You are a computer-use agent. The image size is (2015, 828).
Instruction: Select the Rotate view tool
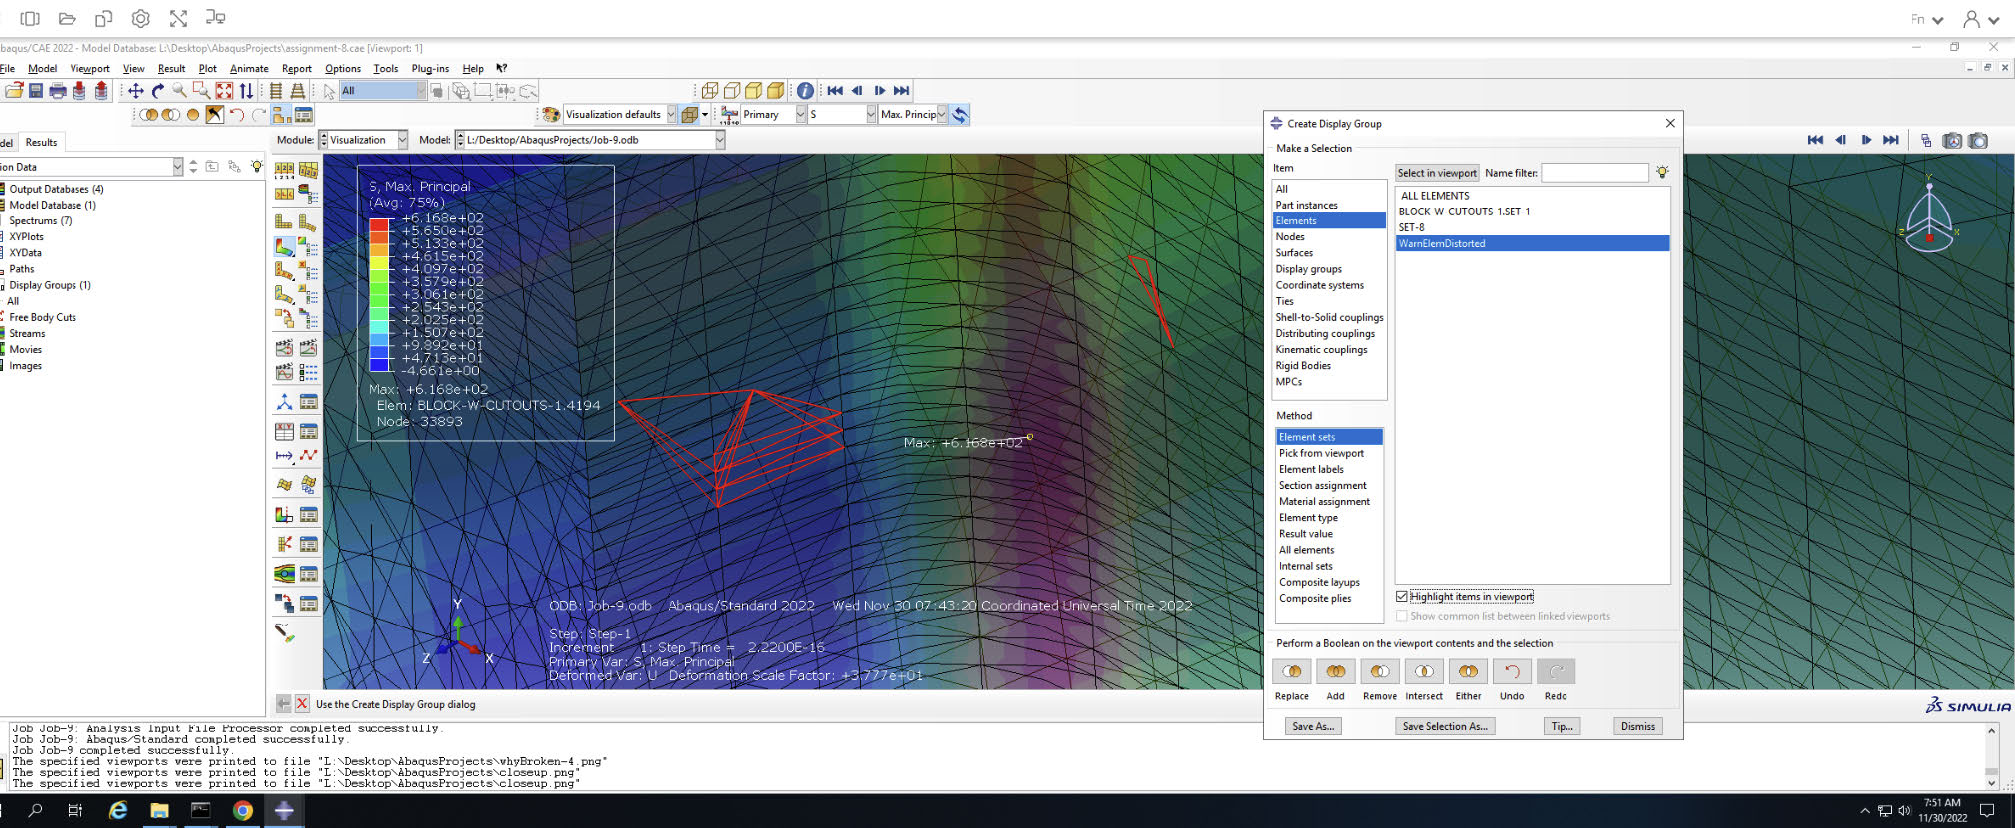157,91
